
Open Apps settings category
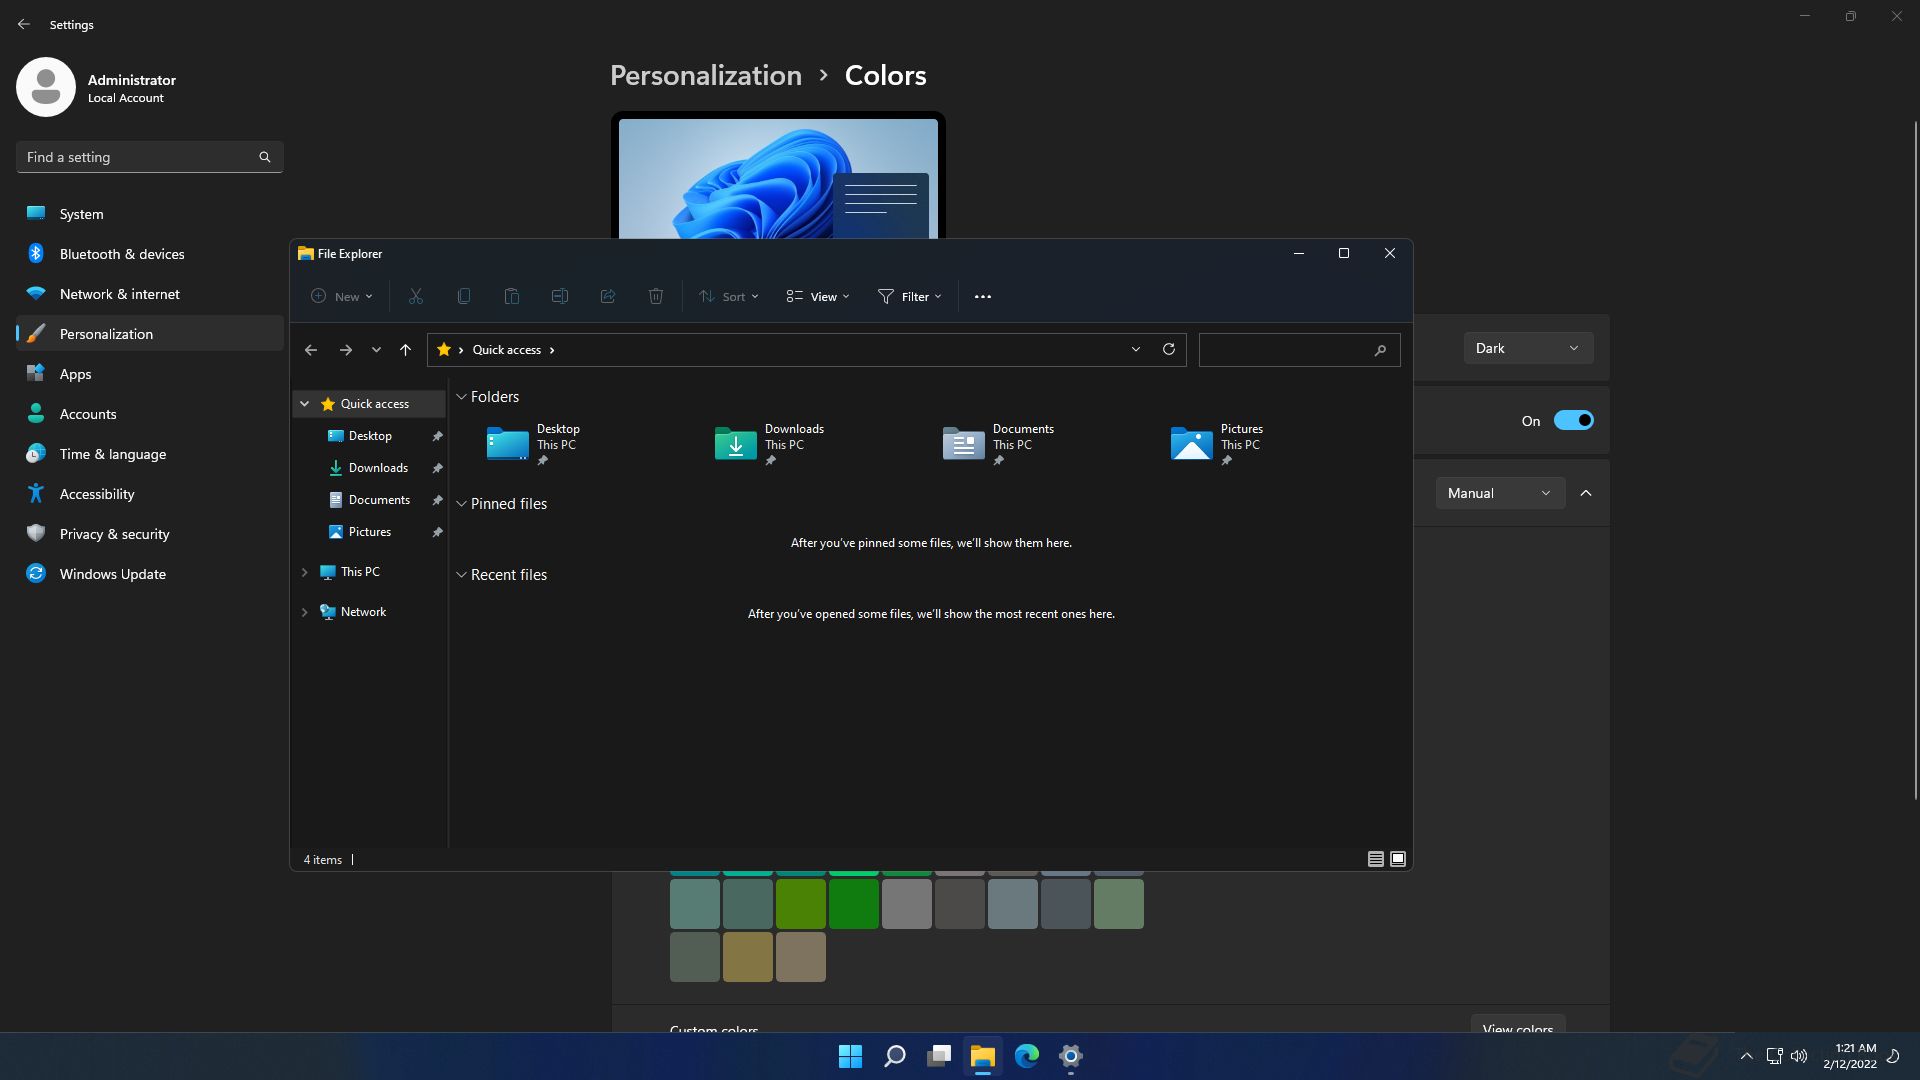click(150, 374)
